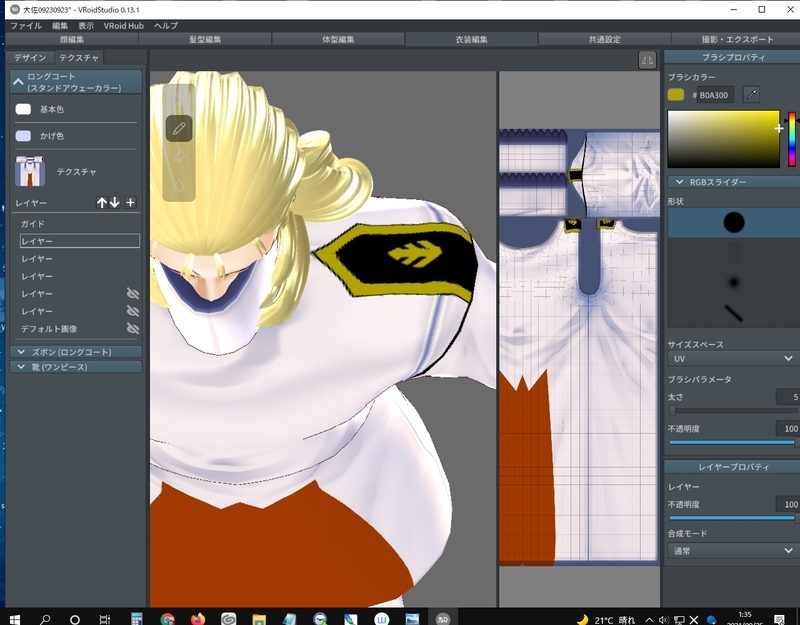
Task: Open the VRoid Hub menu
Action: coord(123,26)
